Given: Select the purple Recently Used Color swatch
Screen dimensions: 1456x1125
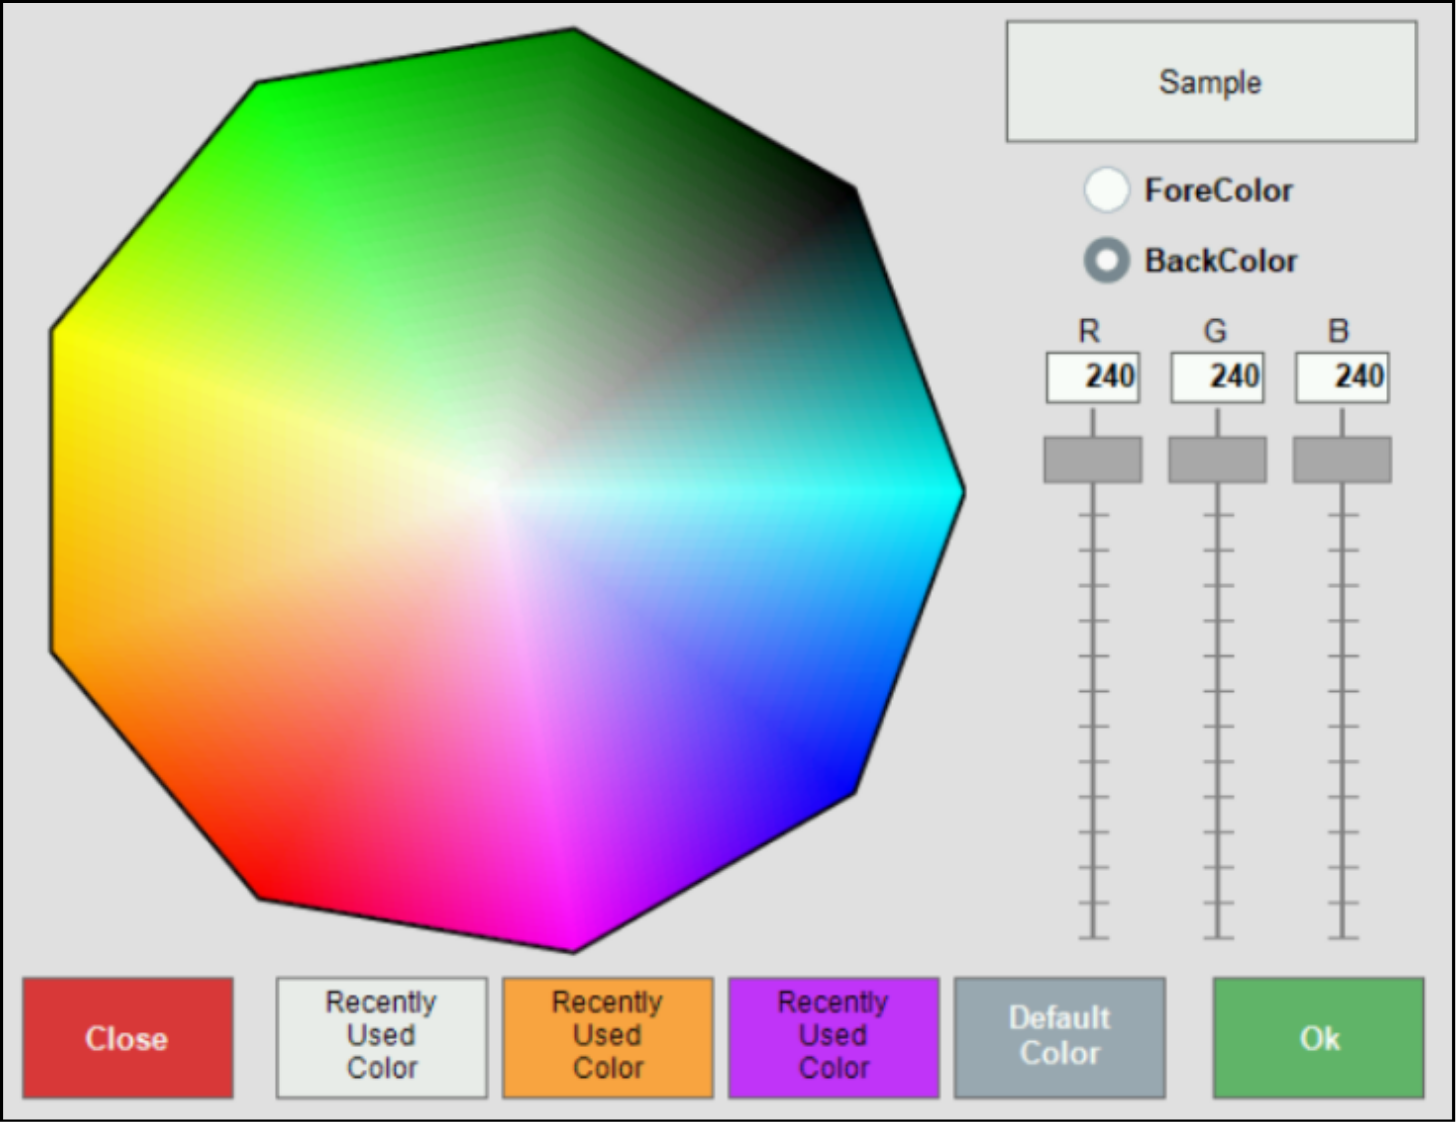Looking at the screenshot, I should pos(833,1038).
